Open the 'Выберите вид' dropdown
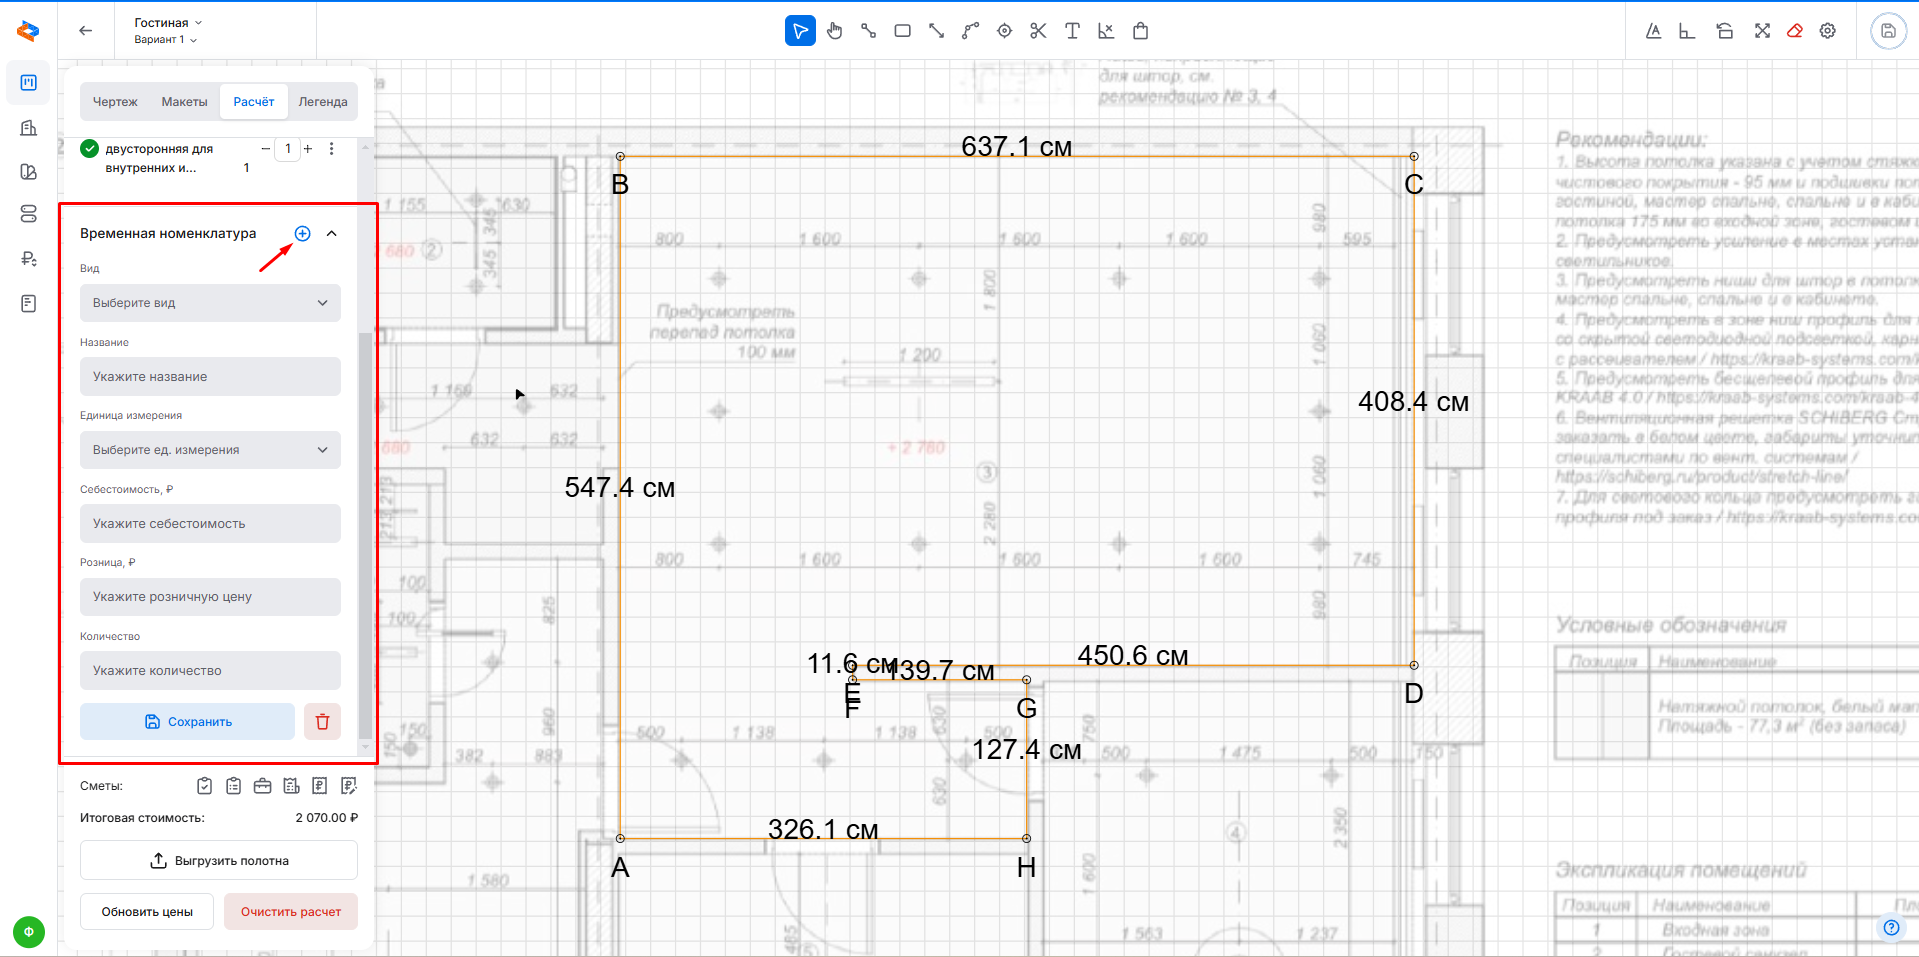 point(210,303)
